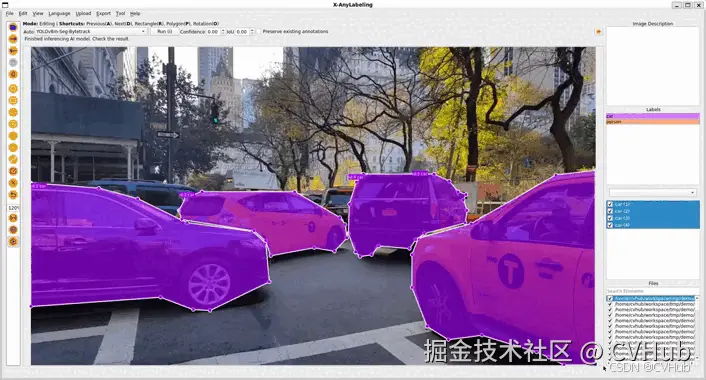Viewport: 706px width, 380px height.
Task: Go to next image via right-arrow toolbar icon
Action: click(x=13, y=39)
